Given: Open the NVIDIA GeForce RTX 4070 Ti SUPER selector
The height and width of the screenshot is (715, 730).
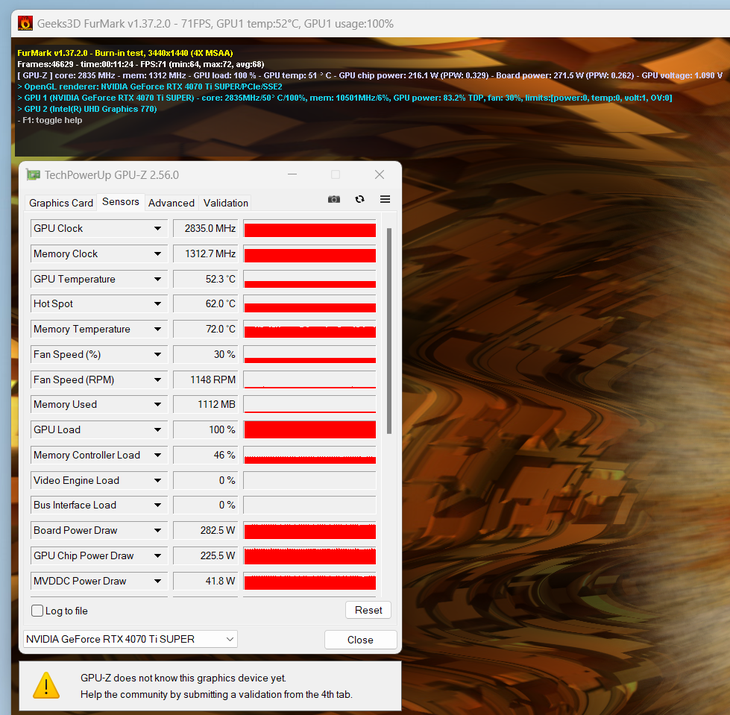Looking at the screenshot, I should [130, 639].
